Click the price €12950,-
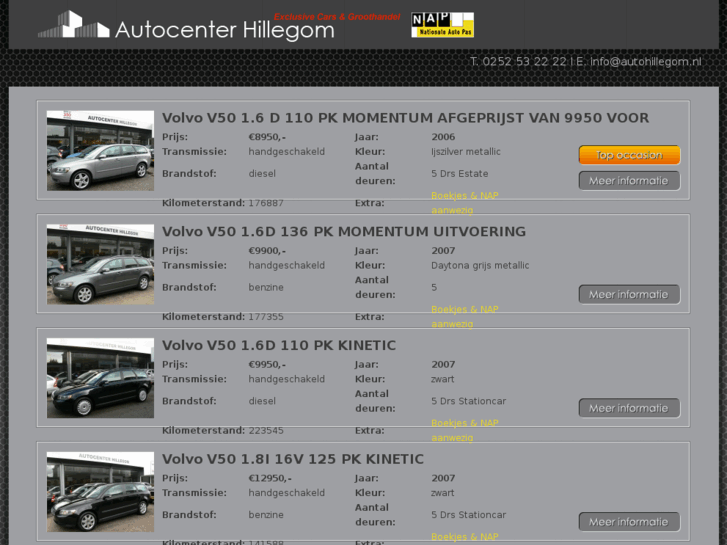The height and width of the screenshot is (545, 727). 270,478
